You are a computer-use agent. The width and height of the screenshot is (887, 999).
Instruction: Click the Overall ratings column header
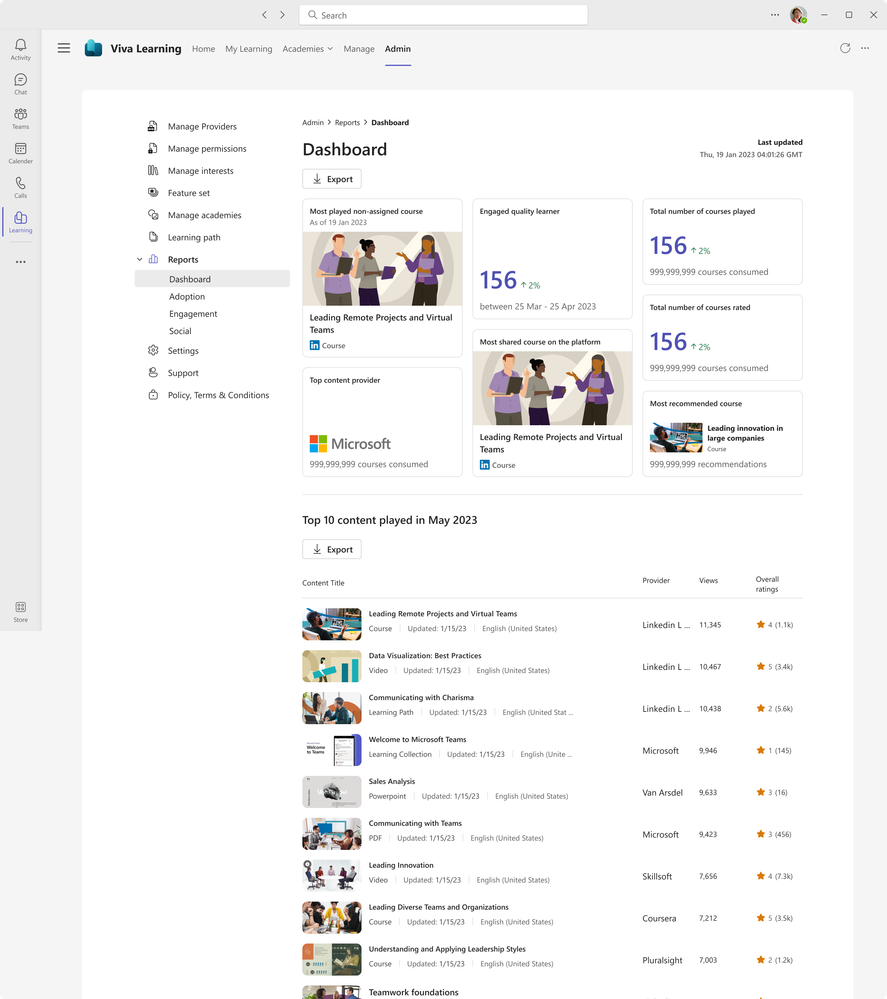point(767,584)
